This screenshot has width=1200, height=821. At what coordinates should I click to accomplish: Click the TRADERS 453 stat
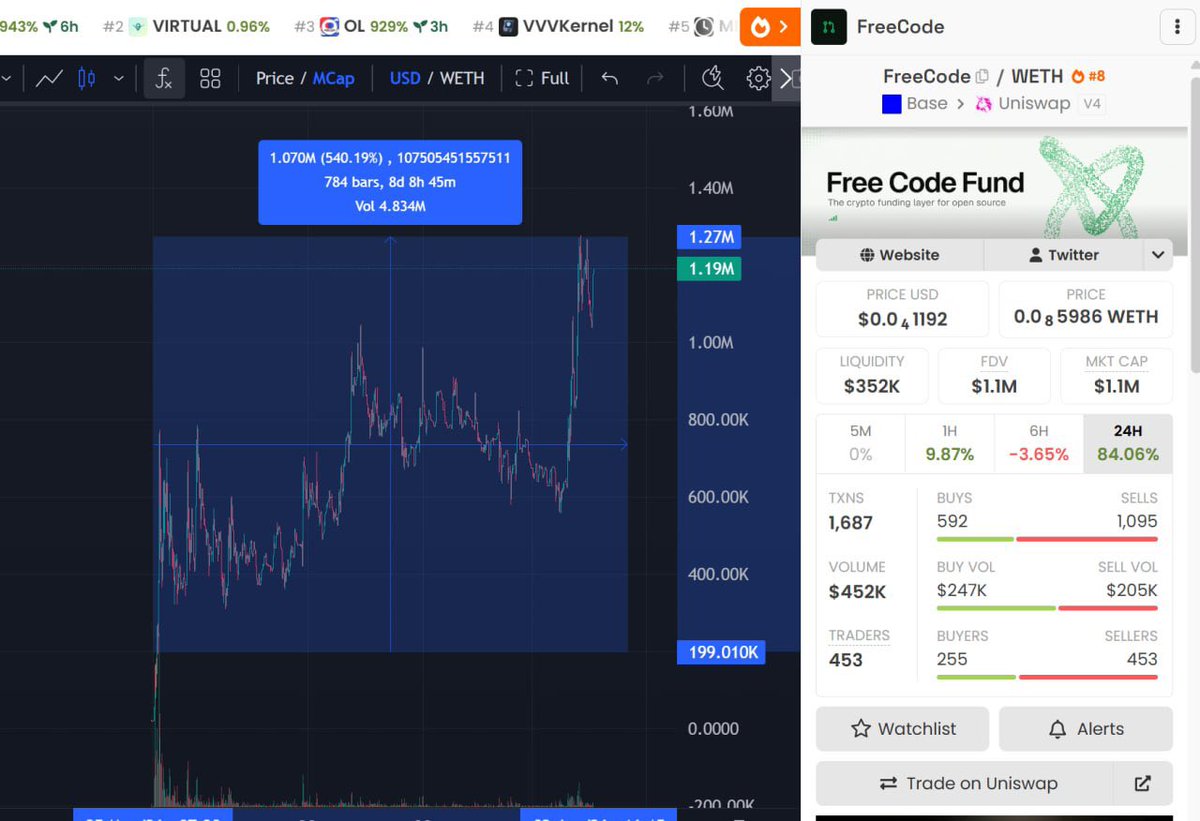[x=859, y=648]
